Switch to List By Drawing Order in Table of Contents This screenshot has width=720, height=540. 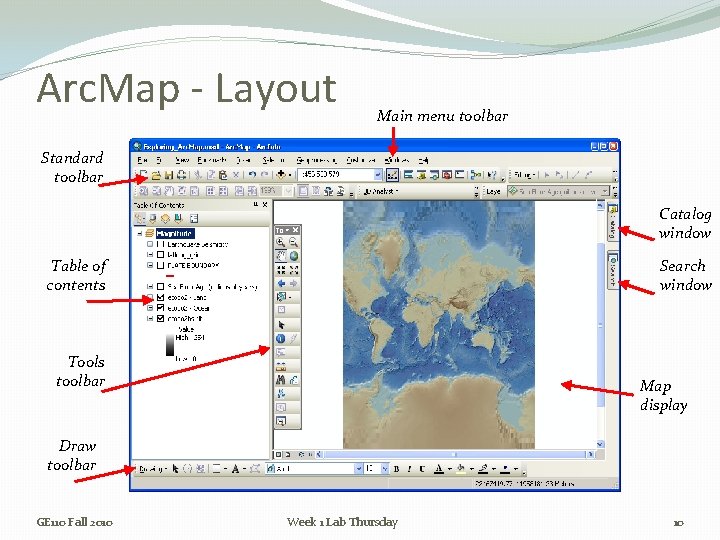pos(140,219)
